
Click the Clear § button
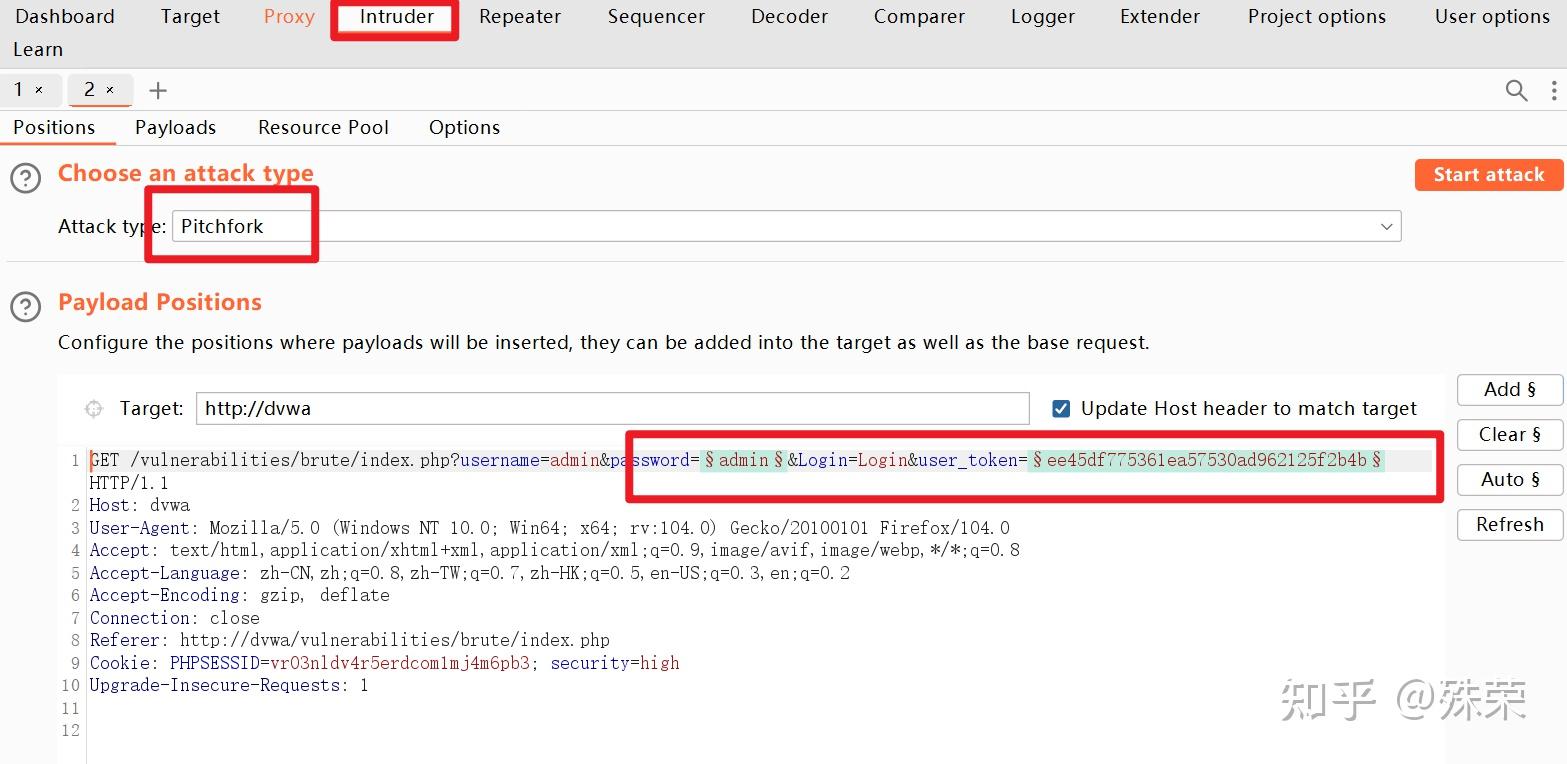[x=1510, y=434]
